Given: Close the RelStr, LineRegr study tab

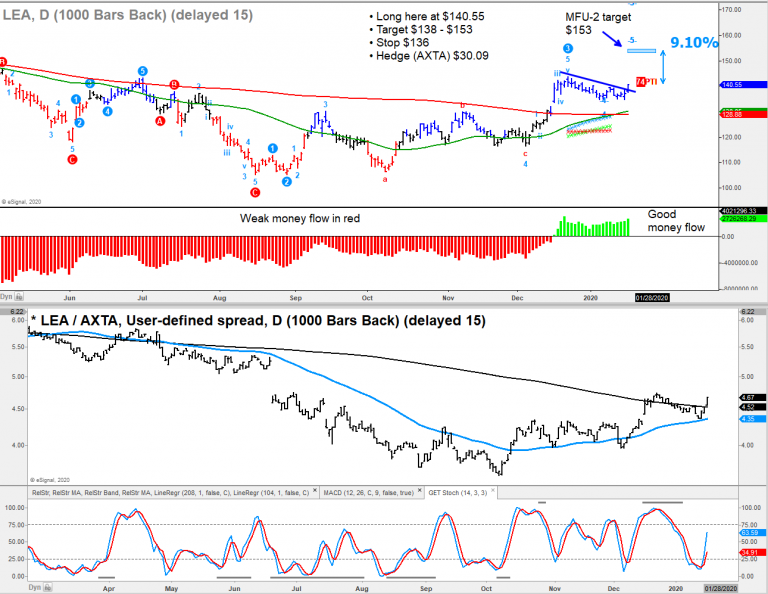Looking at the screenshot, I should [315, 490].
